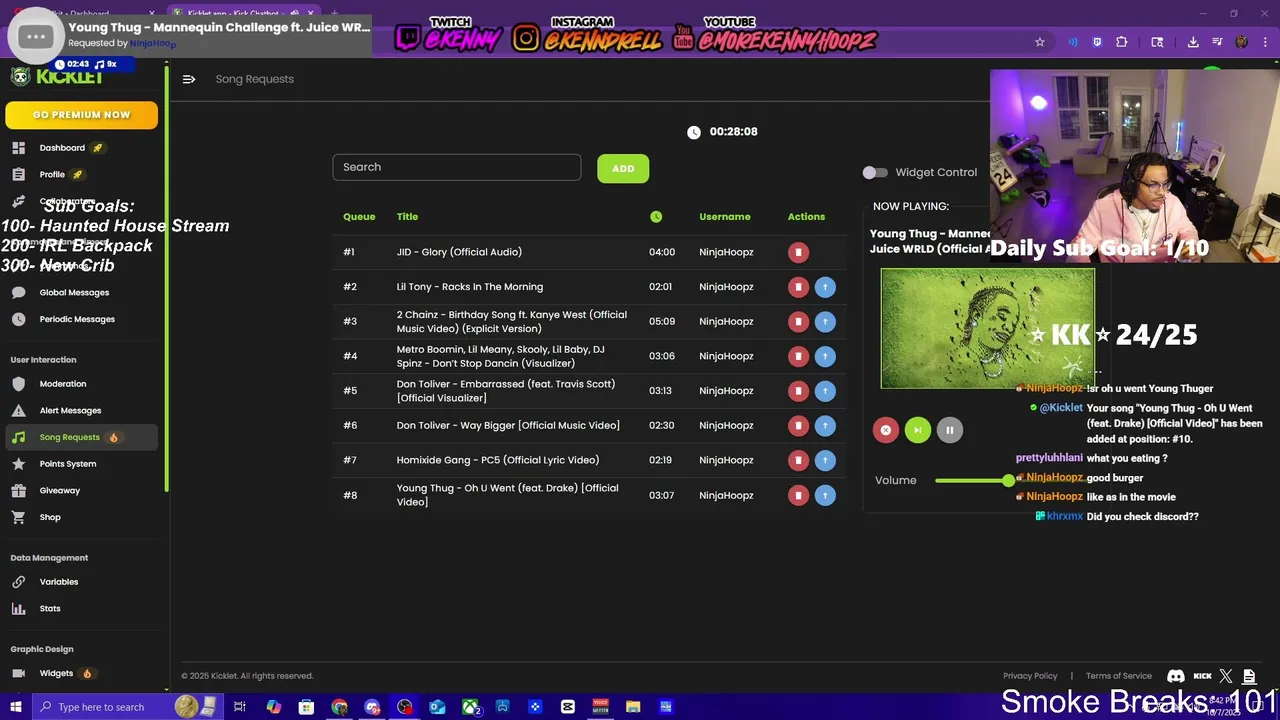Image resolution: width=1280 pixels, height=720 pixels.
Task: Delete Don Toliver - Embarrassed request
Action: (x=798, y=391)
